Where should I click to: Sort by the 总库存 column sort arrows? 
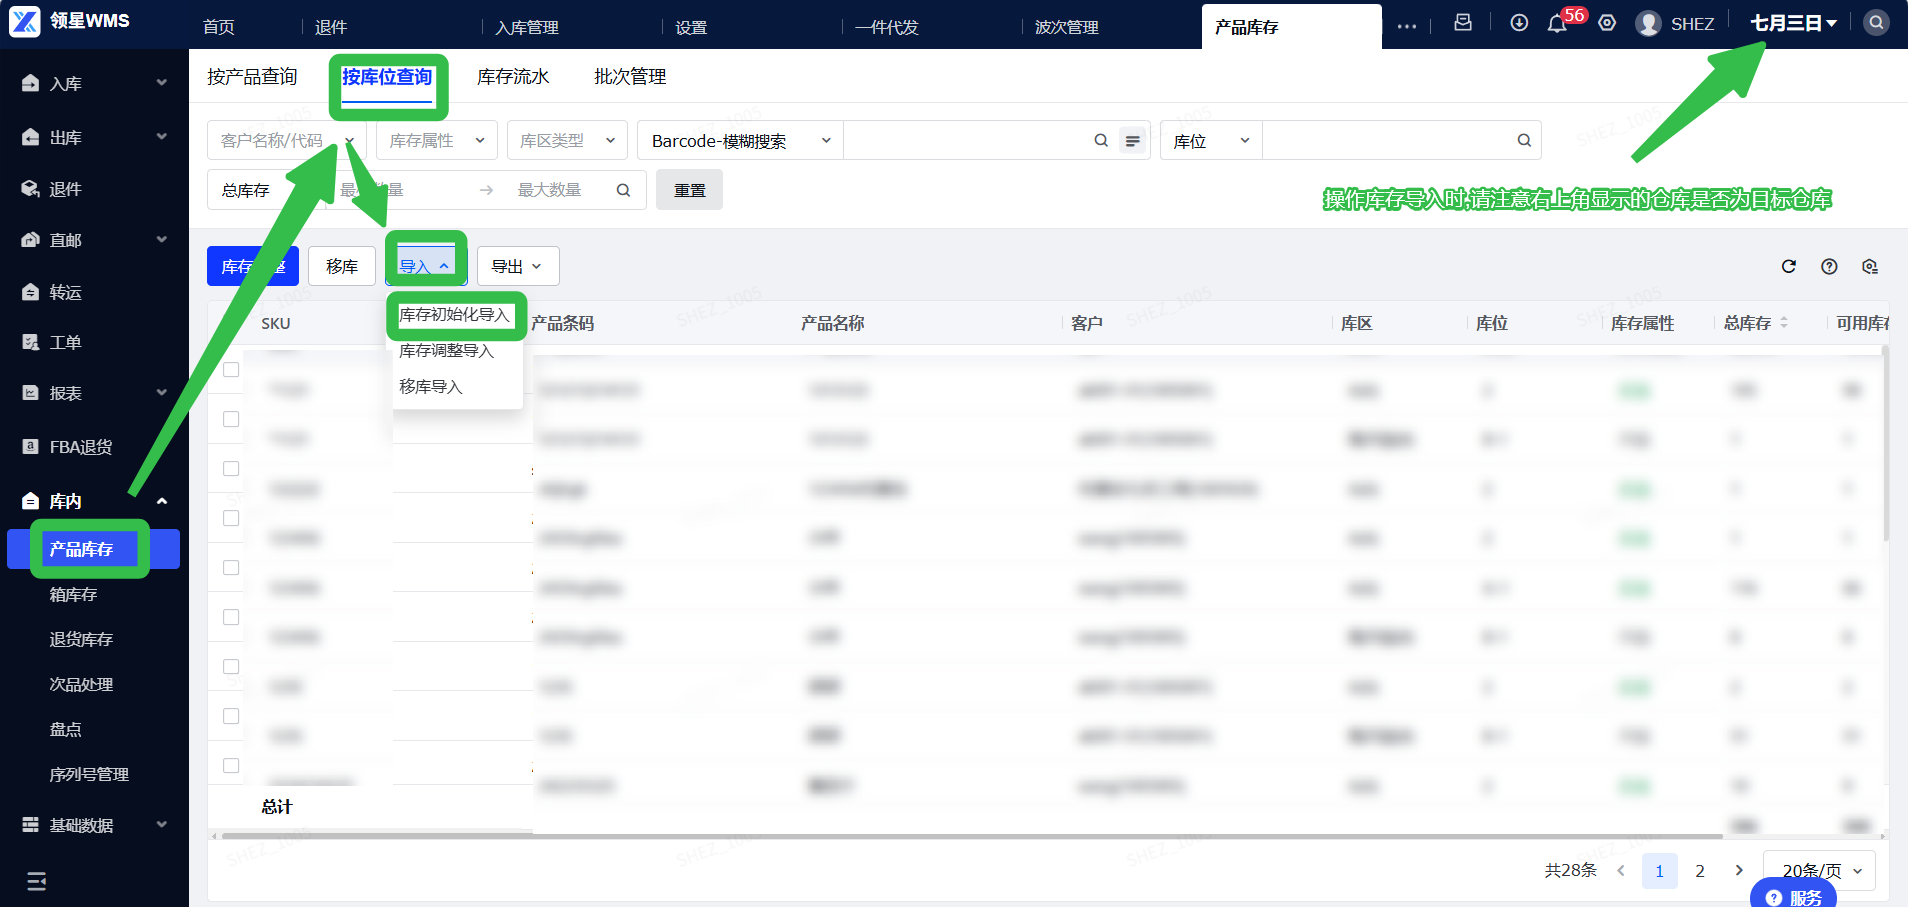click(x=1784, y=322)
